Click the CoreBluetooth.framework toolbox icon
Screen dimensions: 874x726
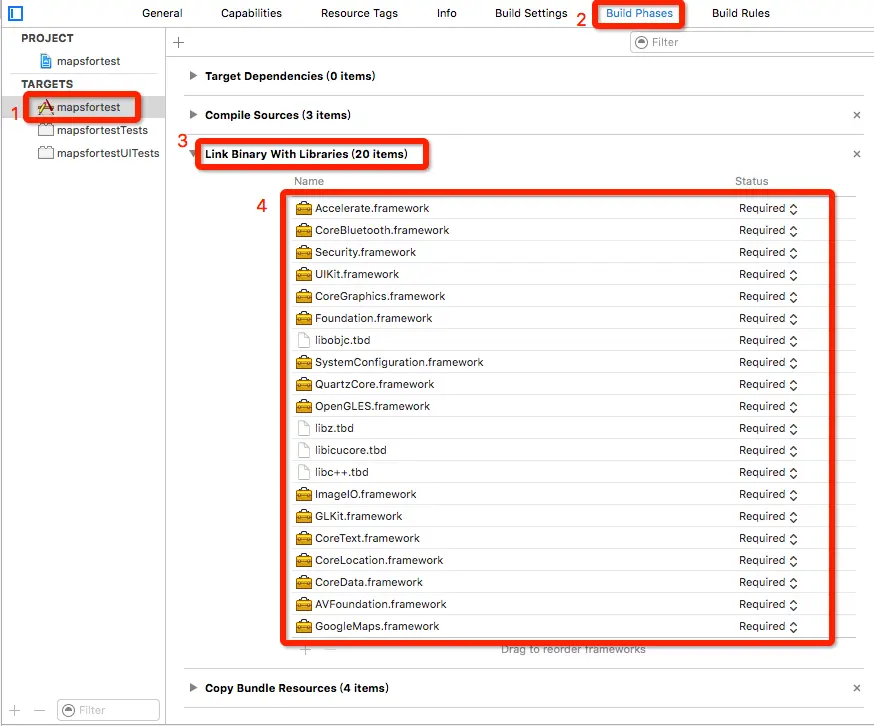pyautogui.click(x=304, y=230)
